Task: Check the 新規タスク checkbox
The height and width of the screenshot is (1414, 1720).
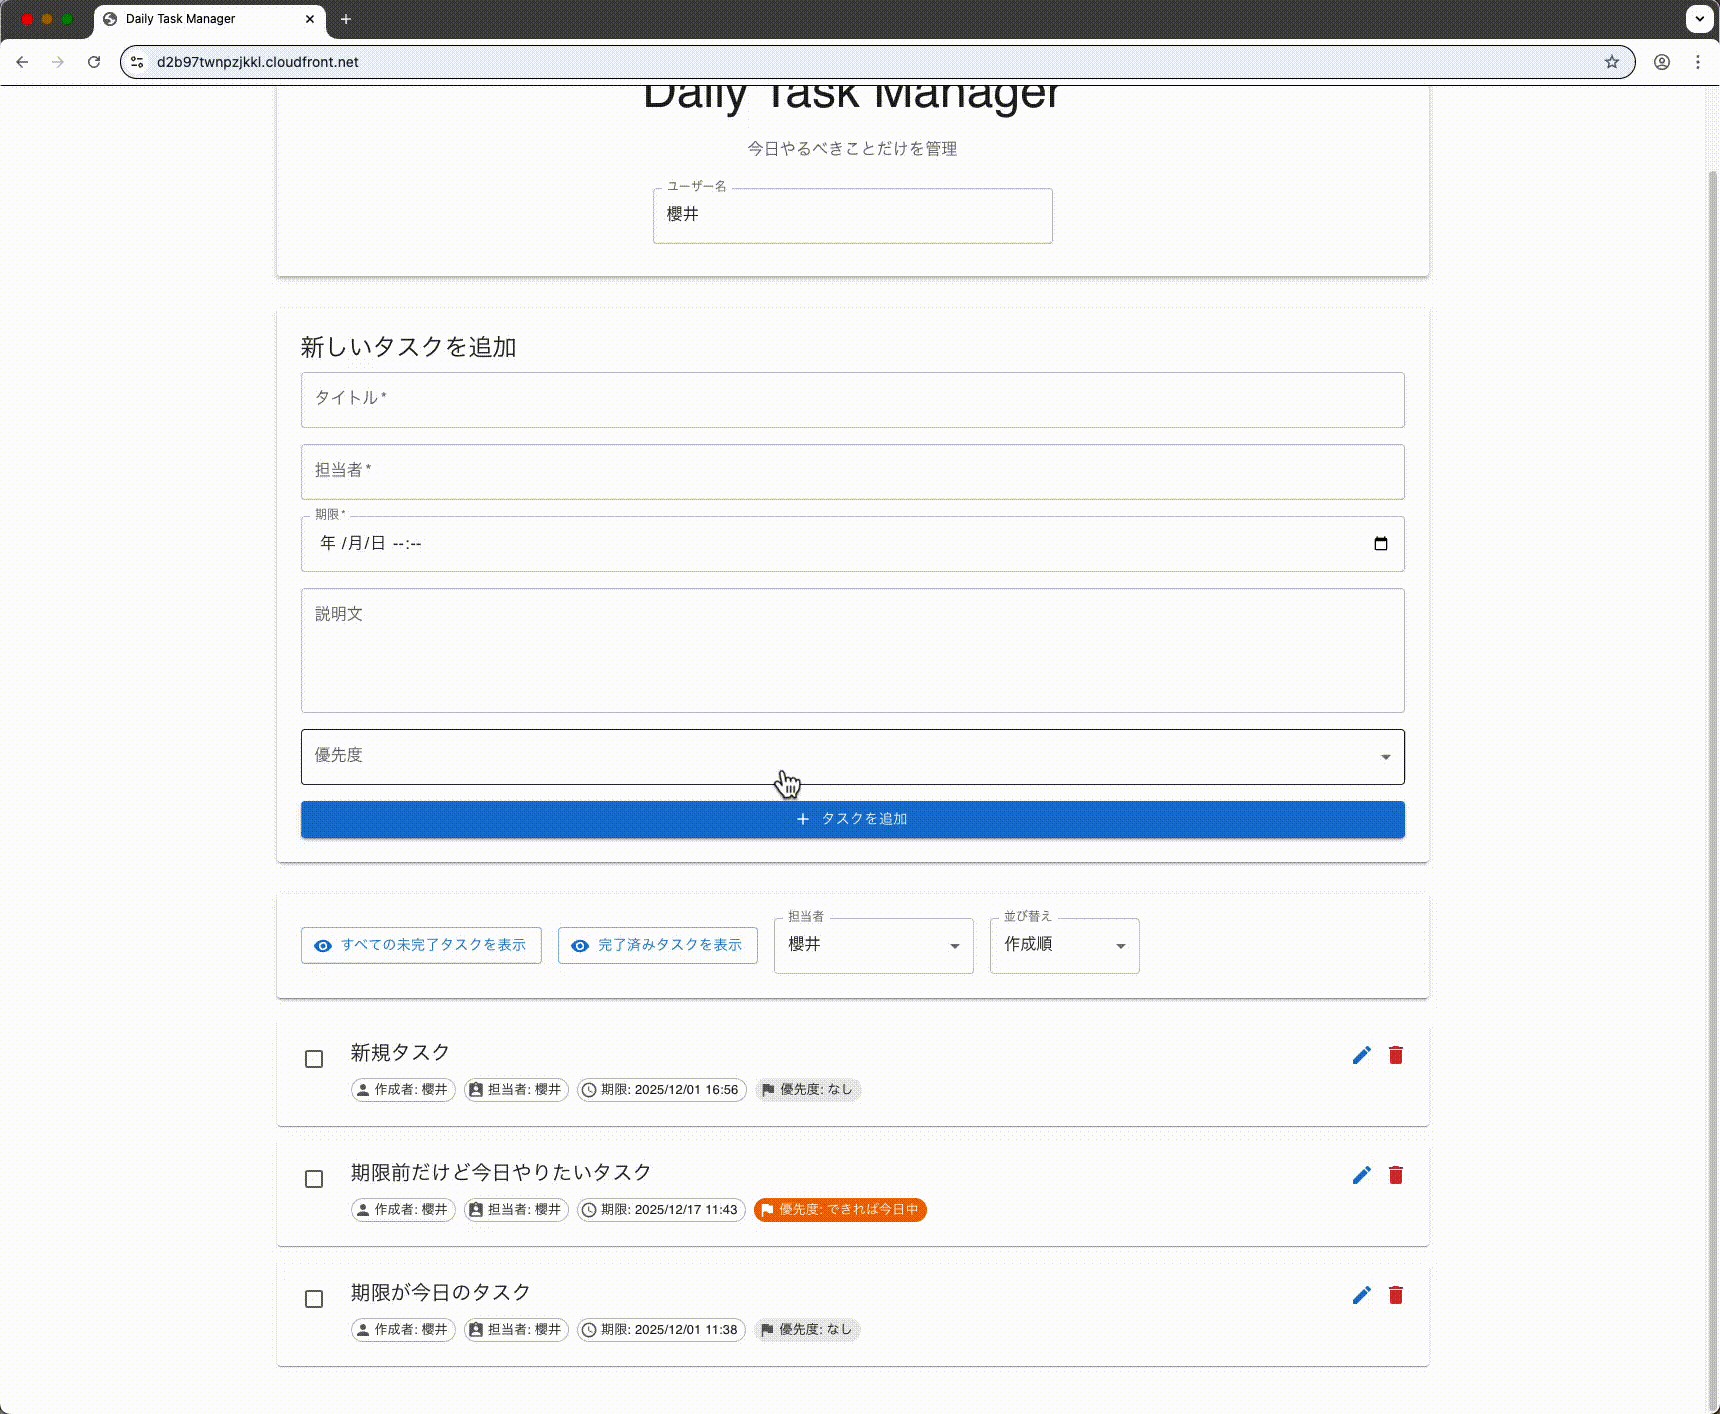Action: [314, 1059]
